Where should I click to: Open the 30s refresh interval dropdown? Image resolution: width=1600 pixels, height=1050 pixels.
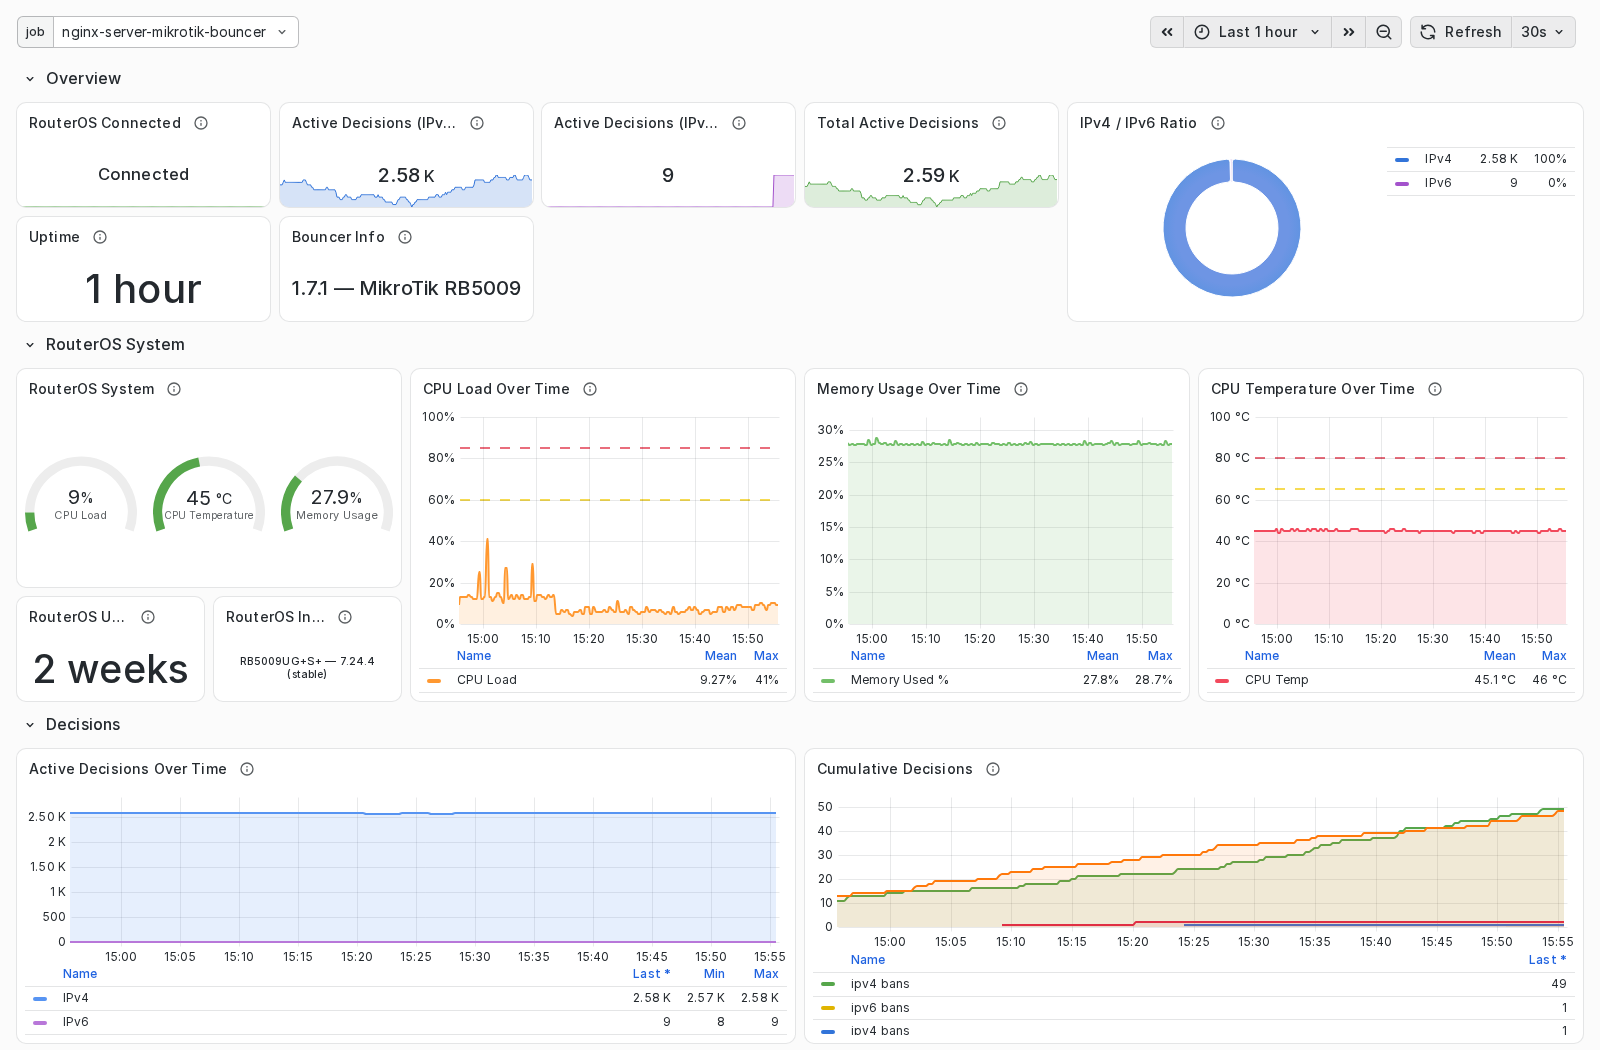(x=1543, y=32)
